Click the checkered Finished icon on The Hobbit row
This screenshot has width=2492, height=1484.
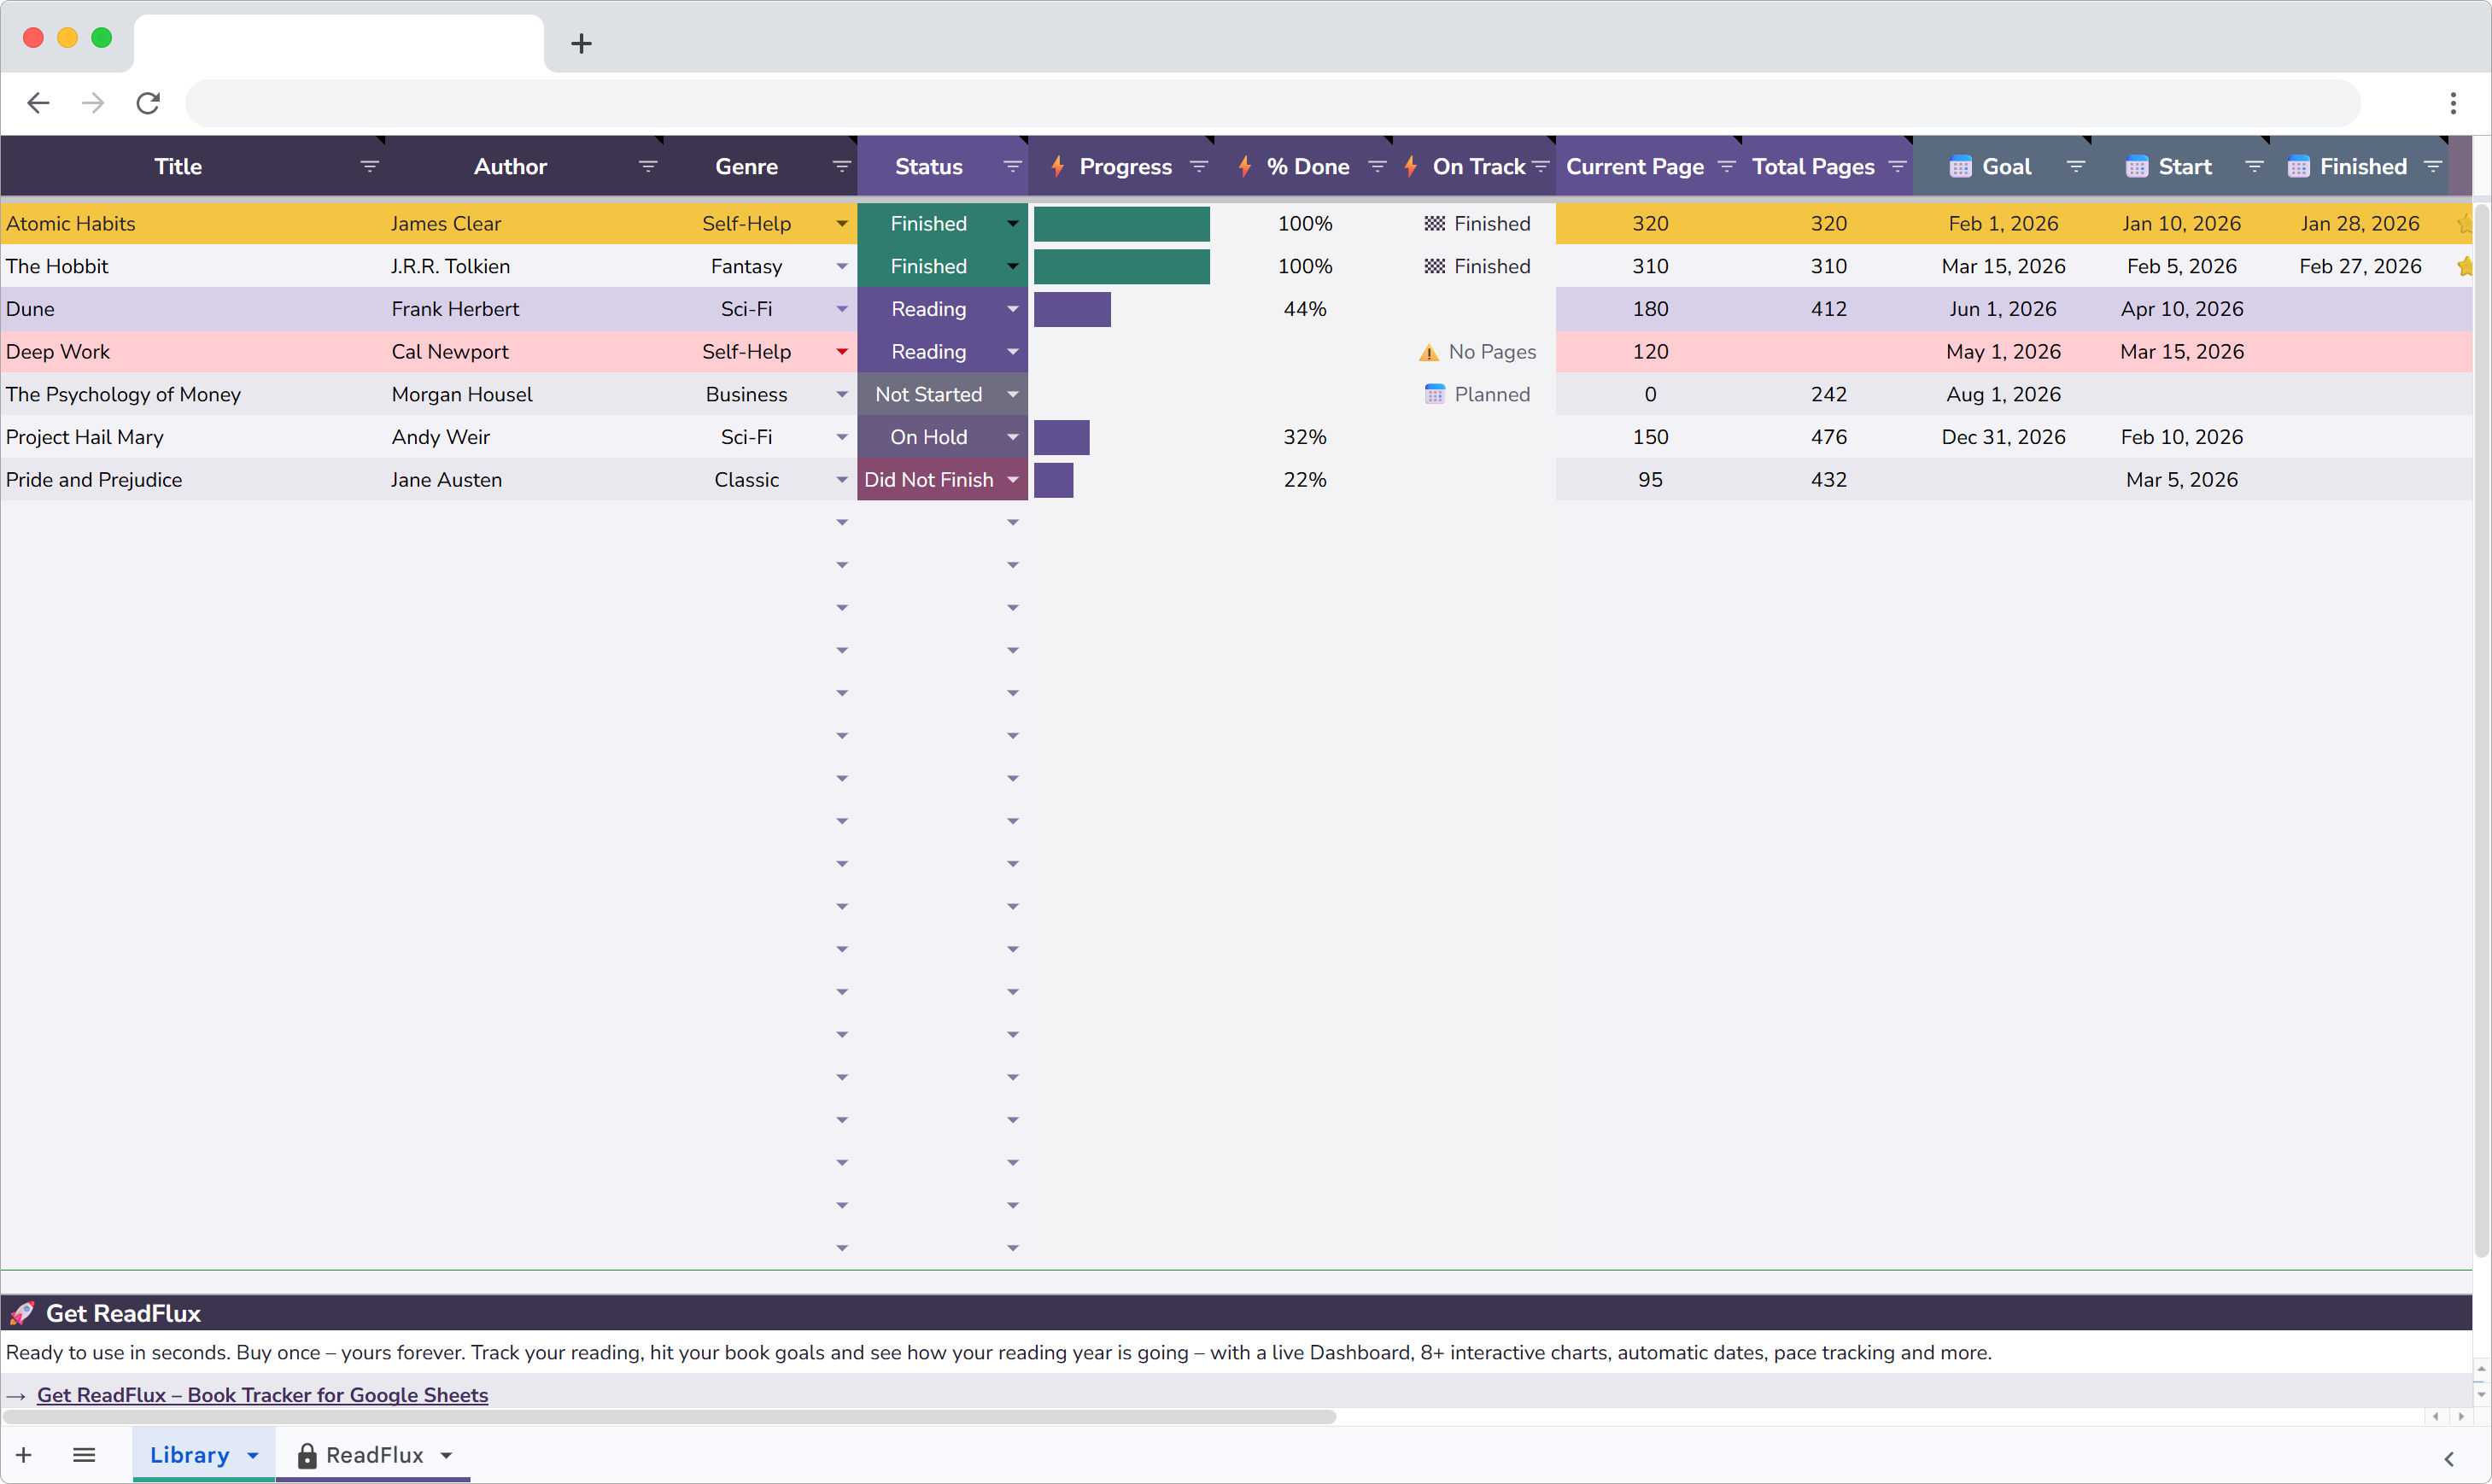[x=1435, y=266]
